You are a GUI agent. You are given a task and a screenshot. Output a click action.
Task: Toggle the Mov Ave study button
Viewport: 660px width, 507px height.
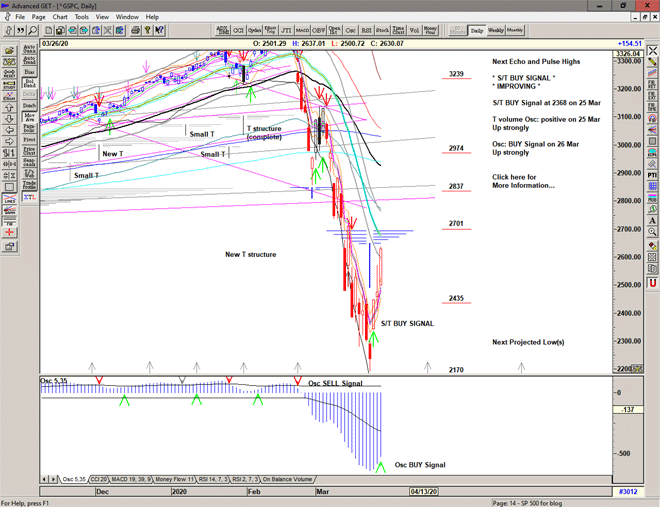[29, 117]
